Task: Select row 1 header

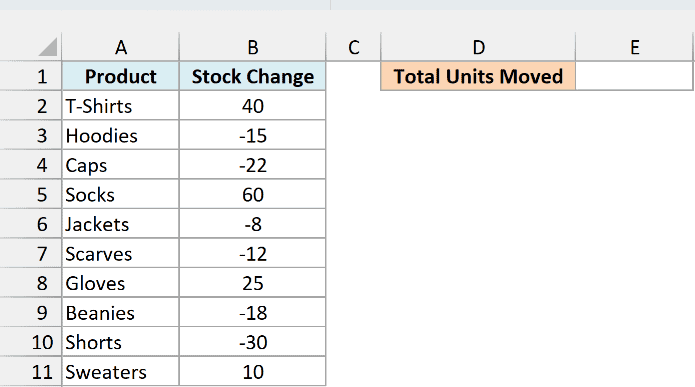Action: (x=31, y=76)
